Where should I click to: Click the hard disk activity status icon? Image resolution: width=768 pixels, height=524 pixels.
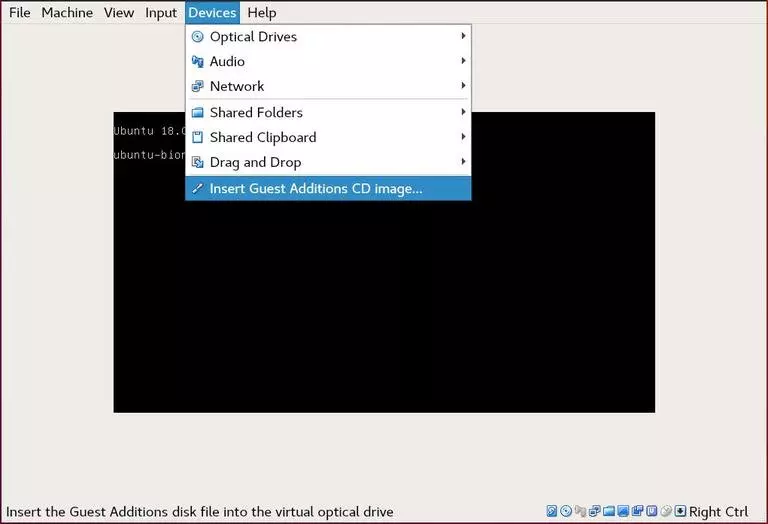point(552,511)
